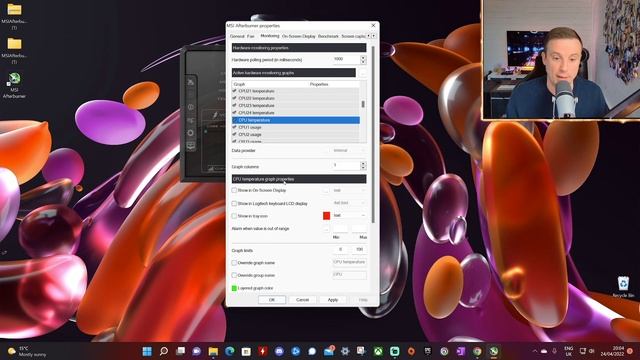The height and width of the screenshot is (360, 640).
Task: Click the Apply button
Action: [x=333, y=300]
